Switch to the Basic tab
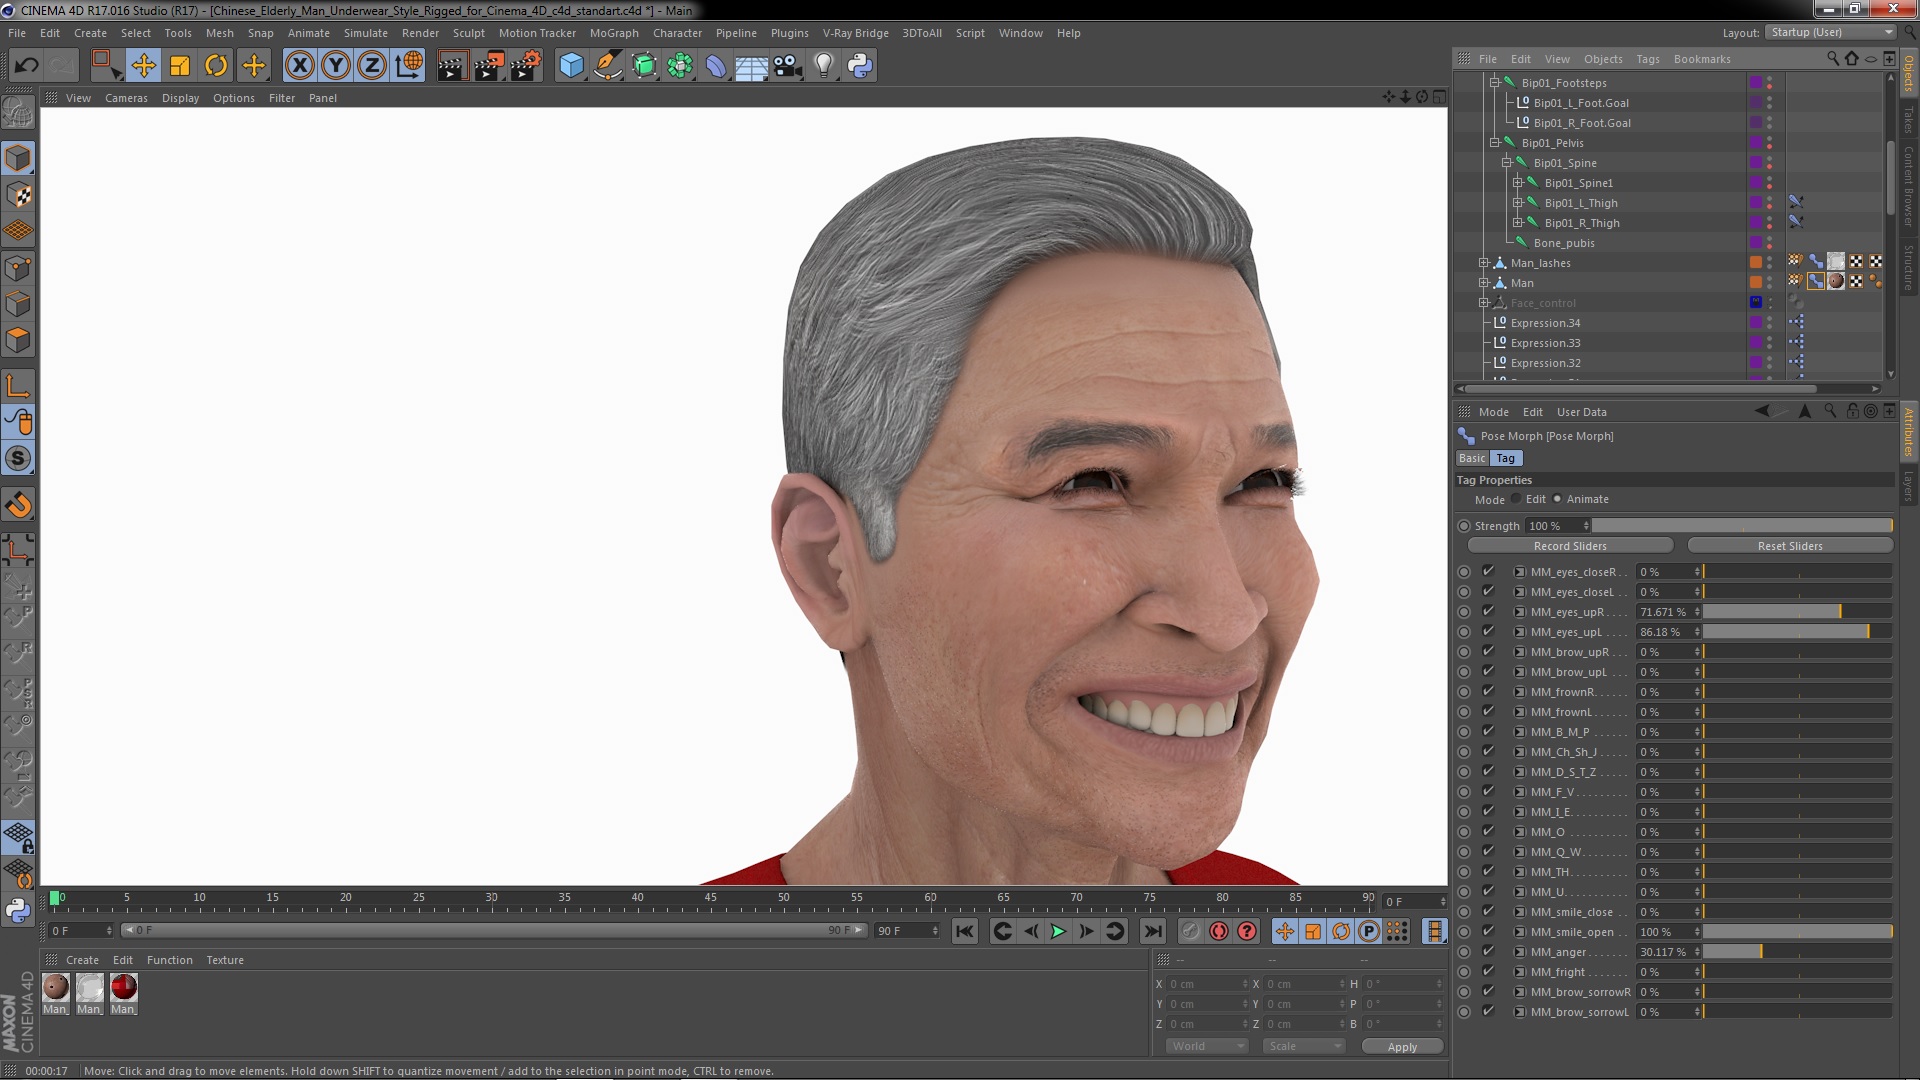This screenshot has height=1080, width=1920. coord(1472,458)
